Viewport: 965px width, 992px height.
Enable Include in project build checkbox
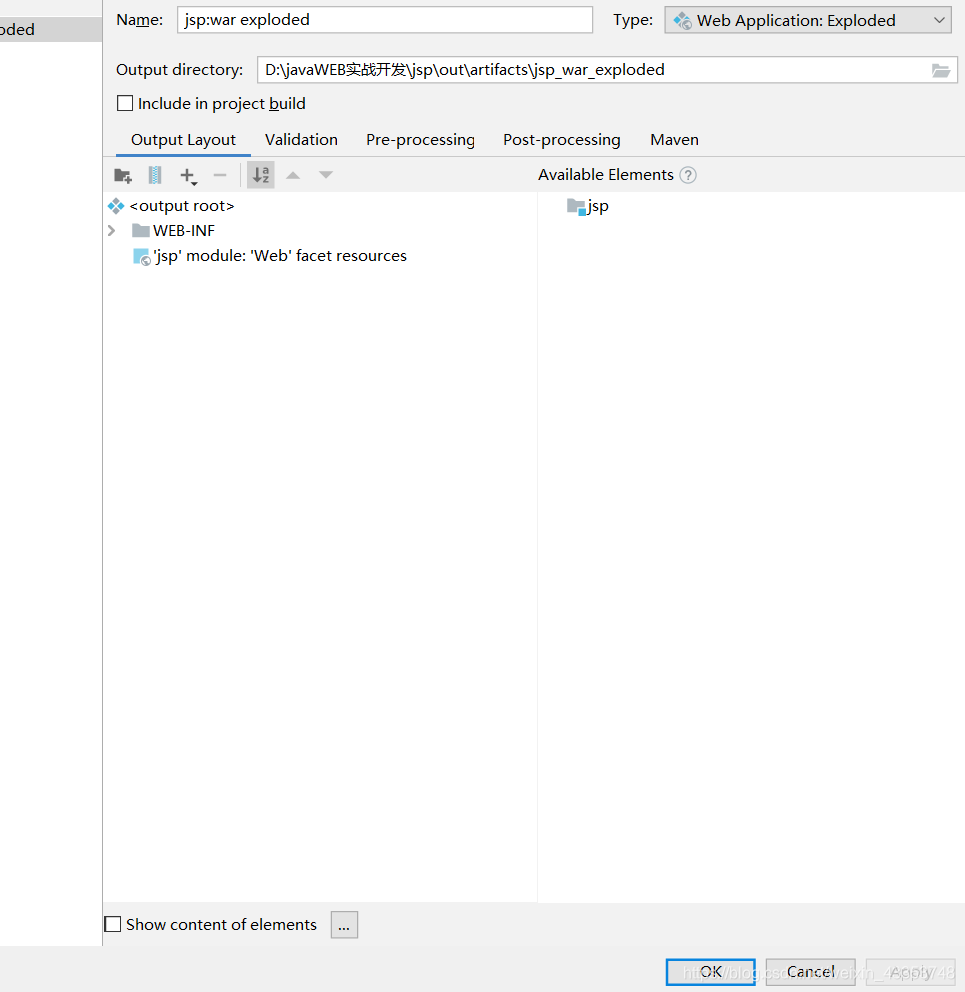(125, 103)
